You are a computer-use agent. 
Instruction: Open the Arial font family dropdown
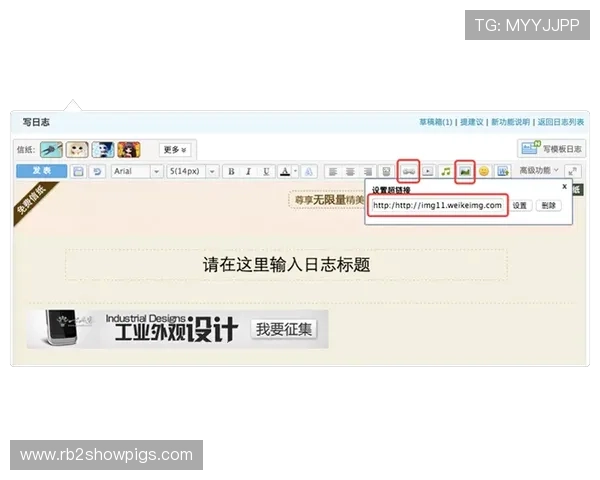pos(137,171)
